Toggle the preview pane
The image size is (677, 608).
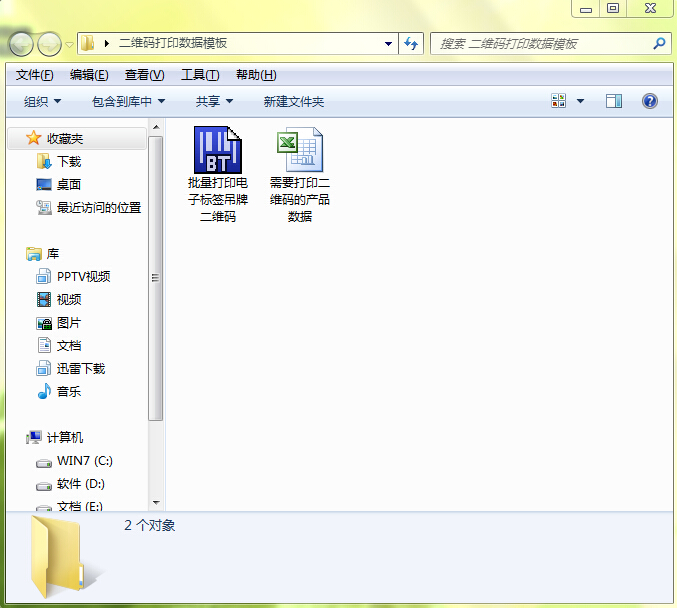614,101
